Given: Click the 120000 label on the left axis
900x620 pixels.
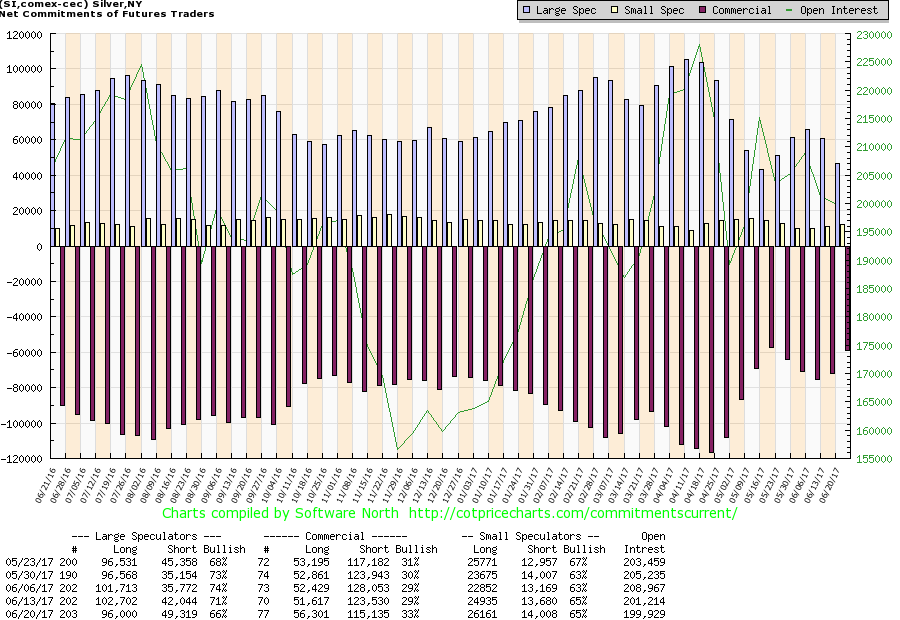Looking at the screenshot, I should coord(29,34).
